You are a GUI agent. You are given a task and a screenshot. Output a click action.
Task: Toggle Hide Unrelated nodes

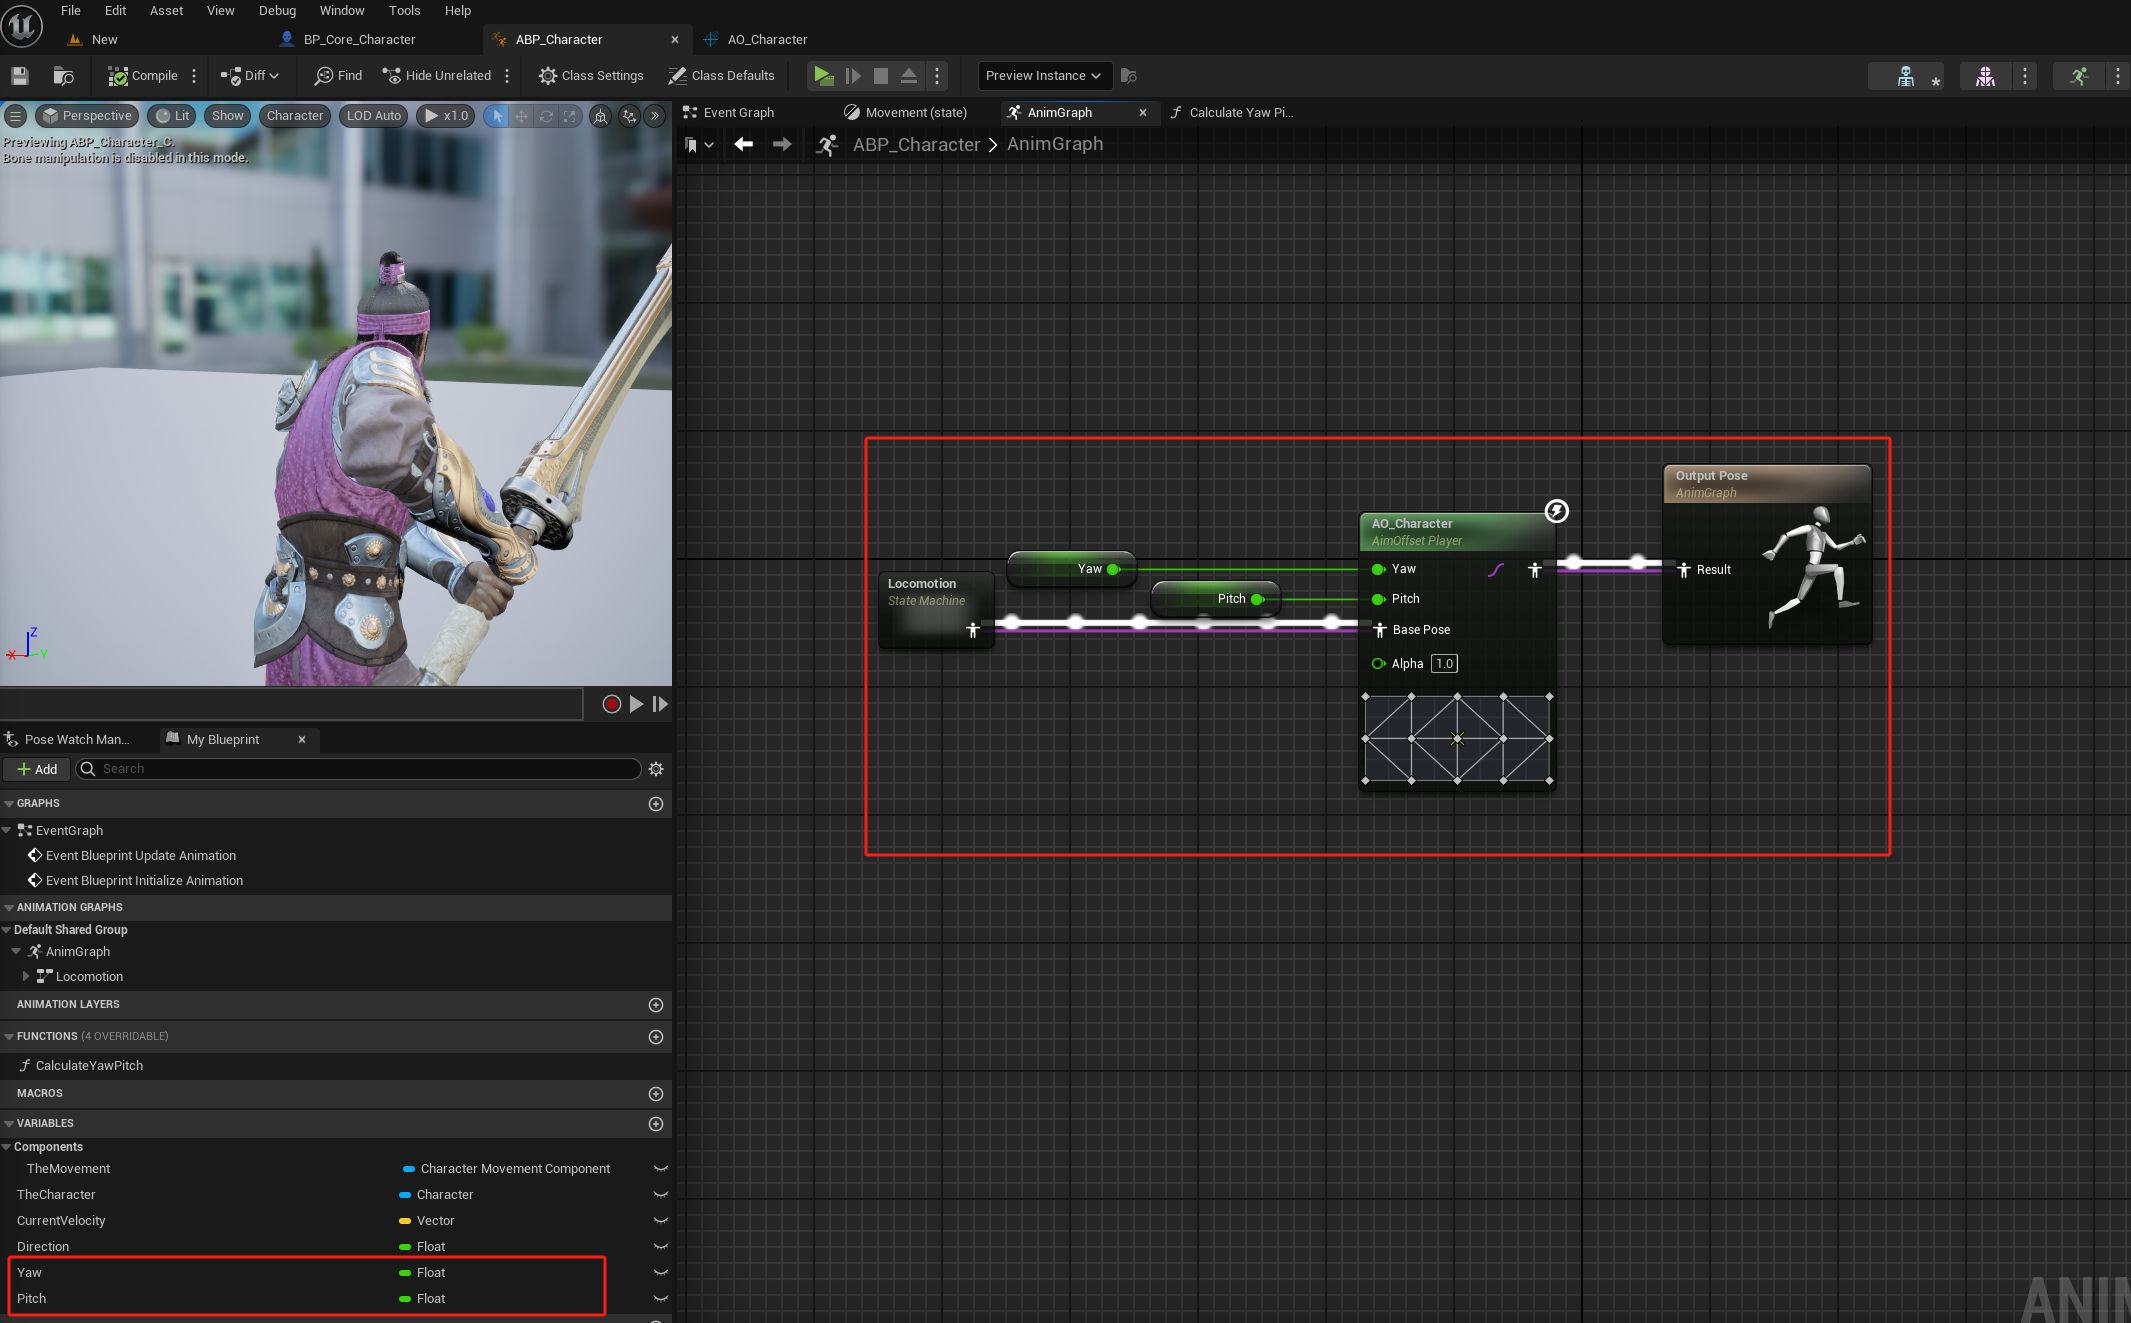(x=437, y=76)
